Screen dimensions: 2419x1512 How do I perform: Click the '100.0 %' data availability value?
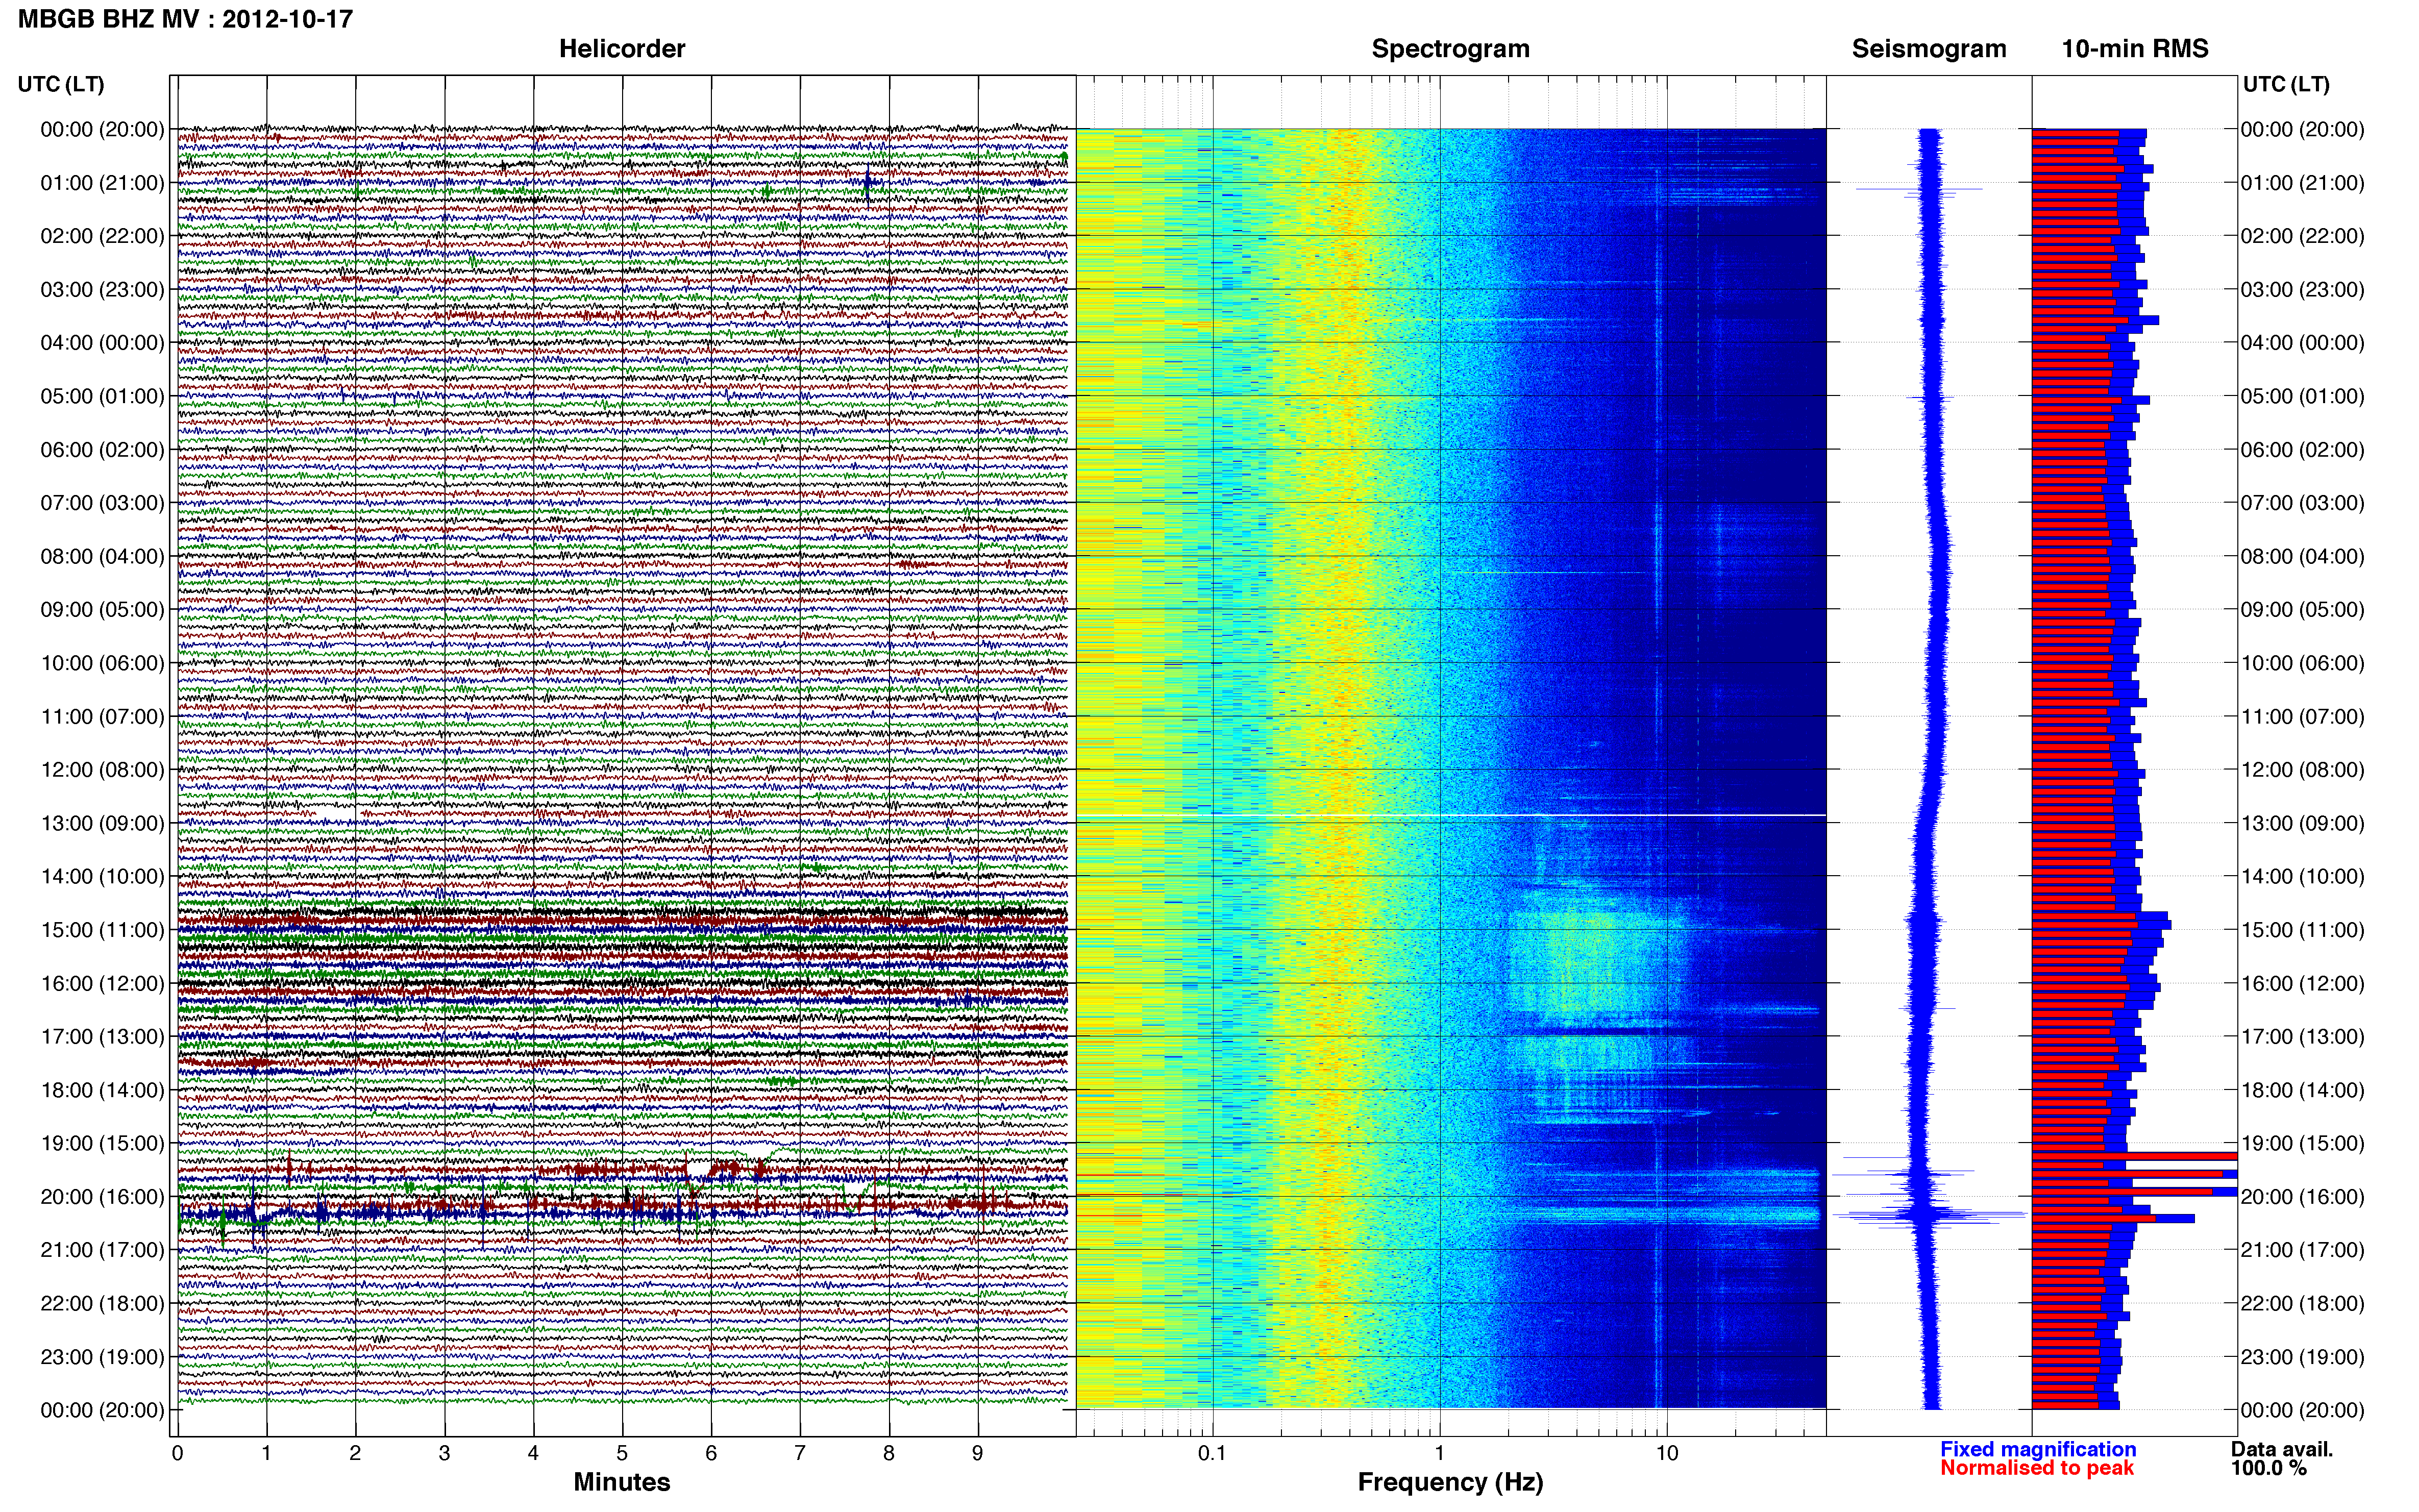click(2268, 1468)
